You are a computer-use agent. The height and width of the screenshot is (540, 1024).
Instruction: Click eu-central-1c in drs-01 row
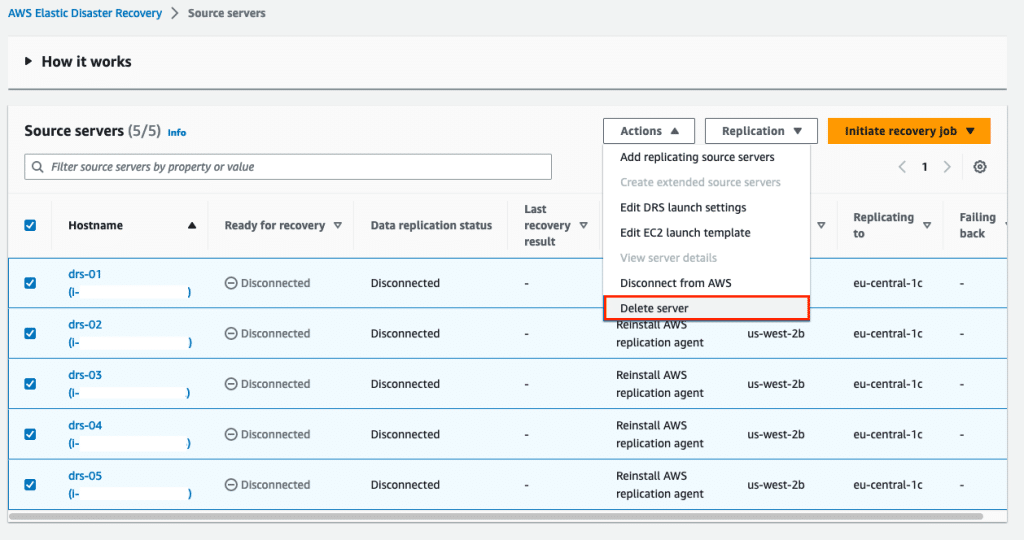click(888, 283)
